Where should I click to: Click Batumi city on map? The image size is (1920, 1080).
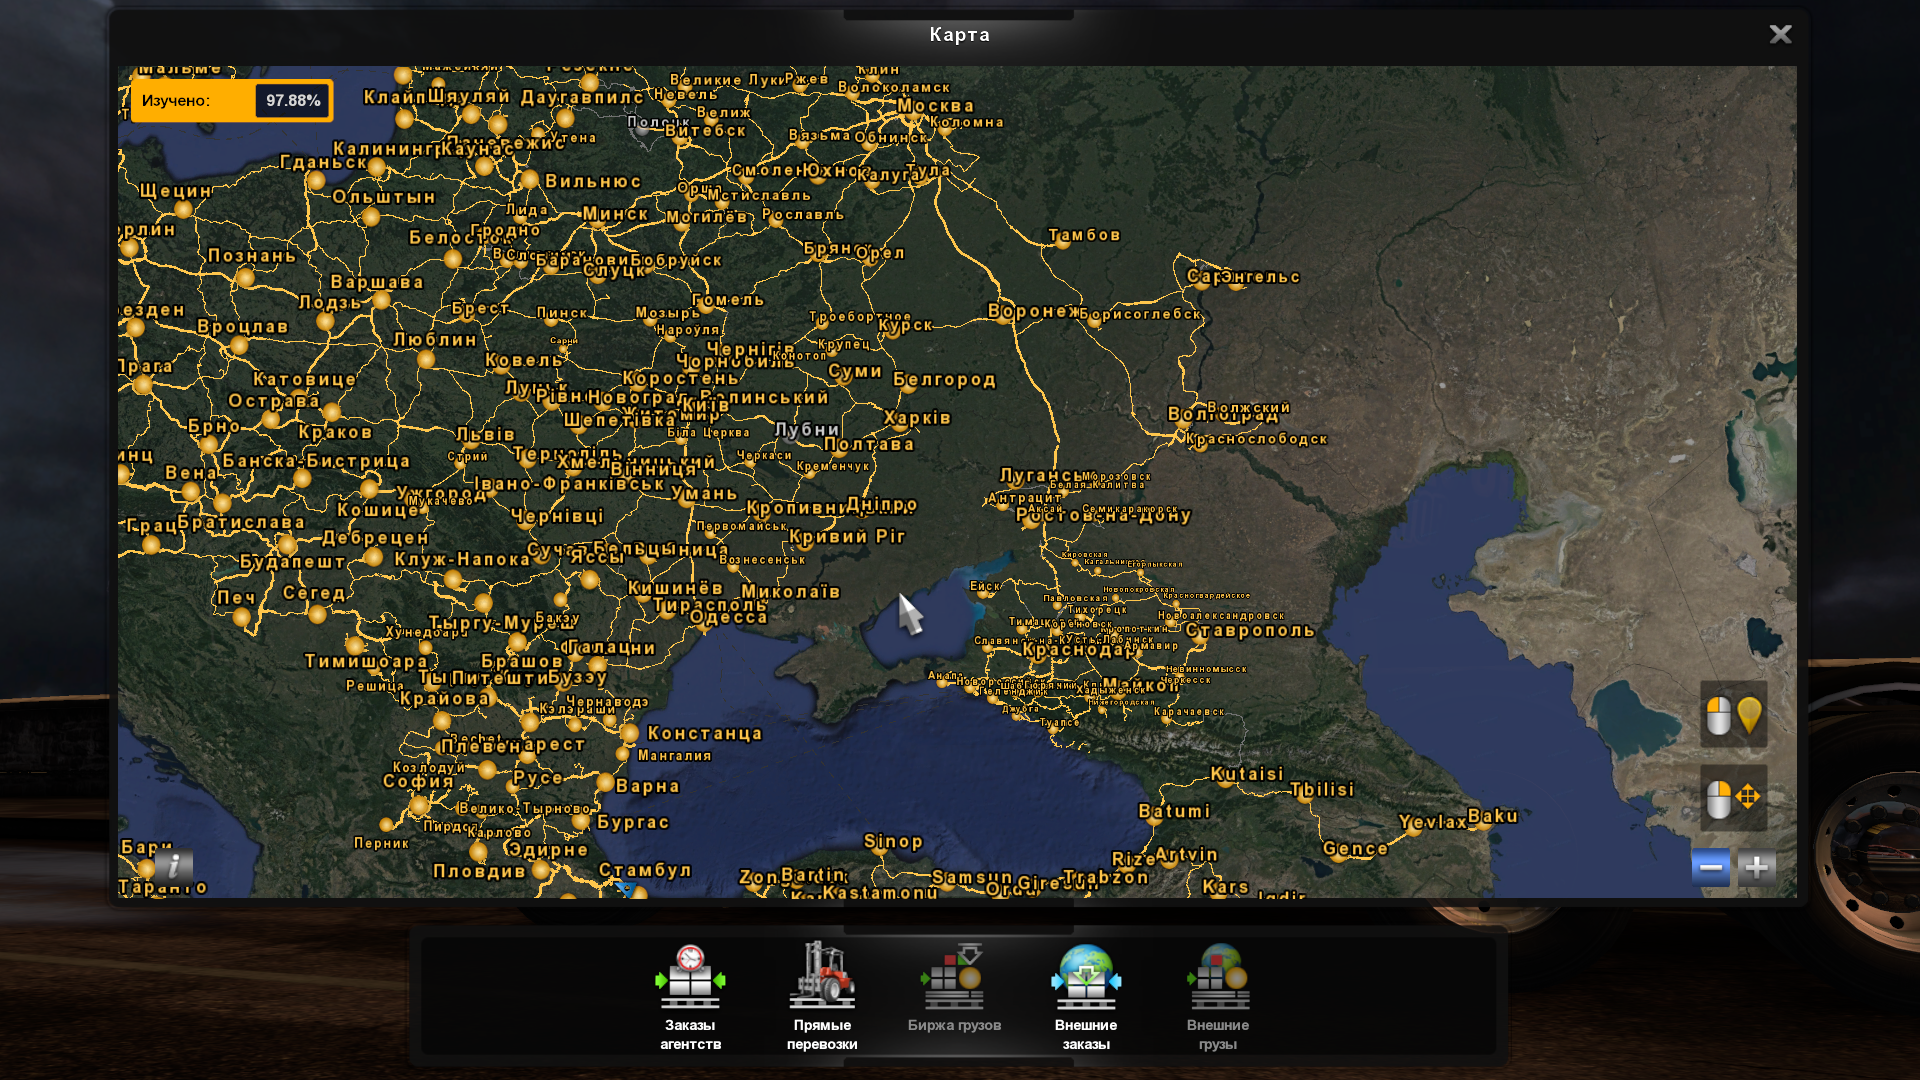coord(1175,811)
